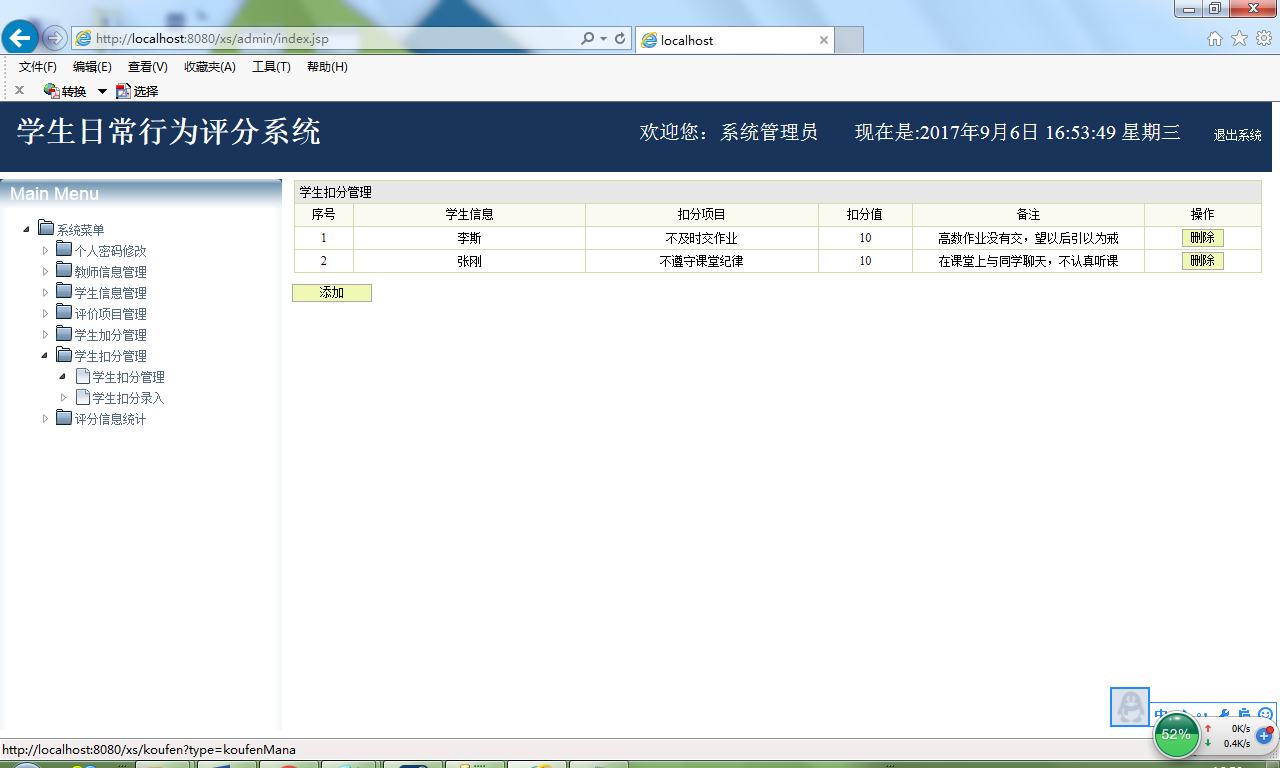The height and width of the screenshot is (768, 1280).
Task: Click the browser forward arrow
Action: point(55,39)
